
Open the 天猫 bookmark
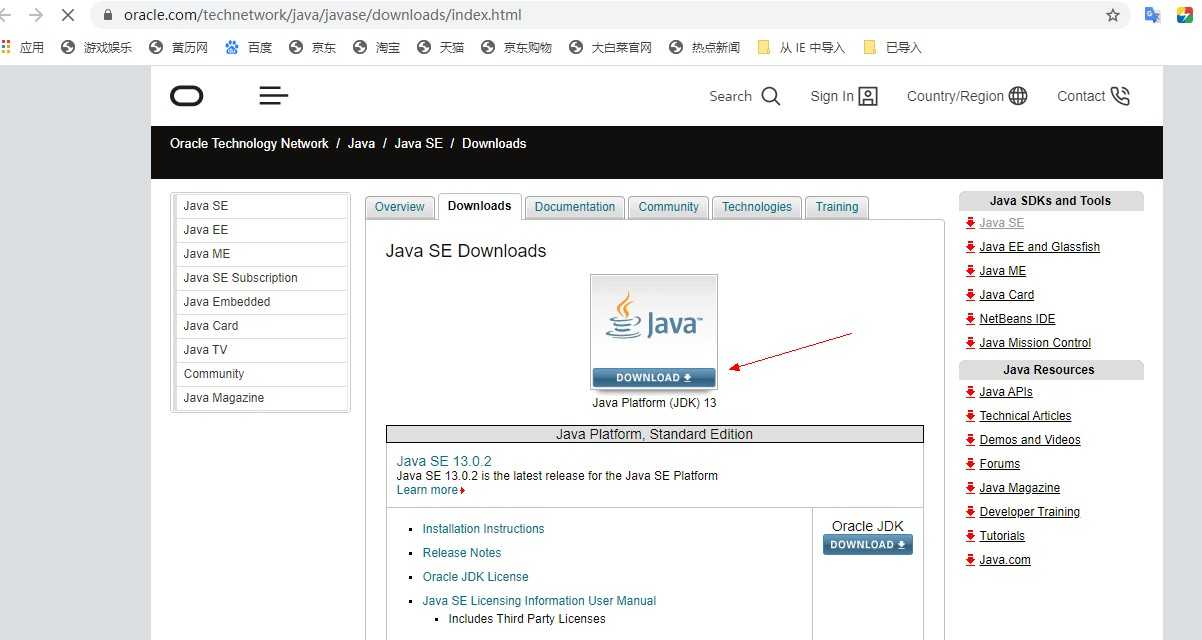440,47
